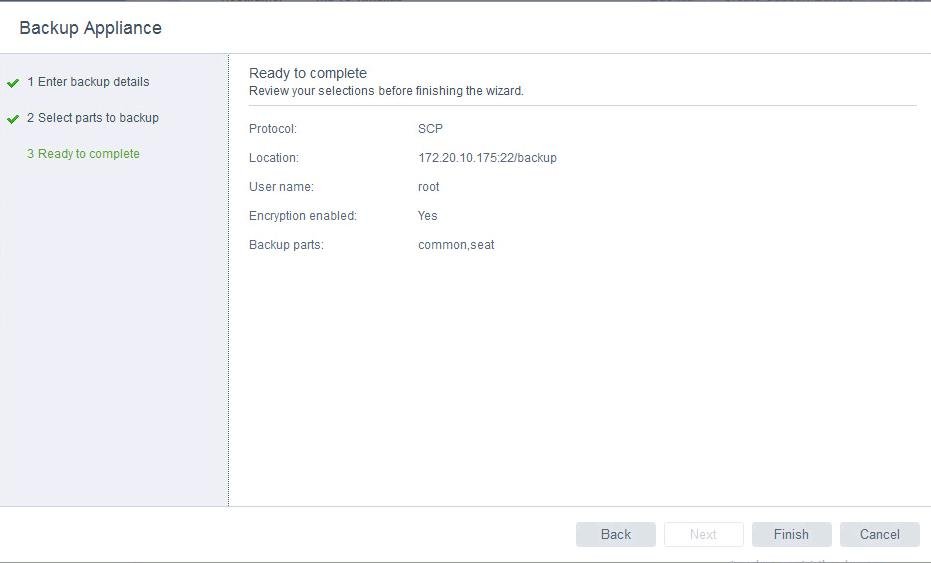931x563 pixels.
Task: Click the Location label
Action: pyautogui.click(x=273, y=158)
